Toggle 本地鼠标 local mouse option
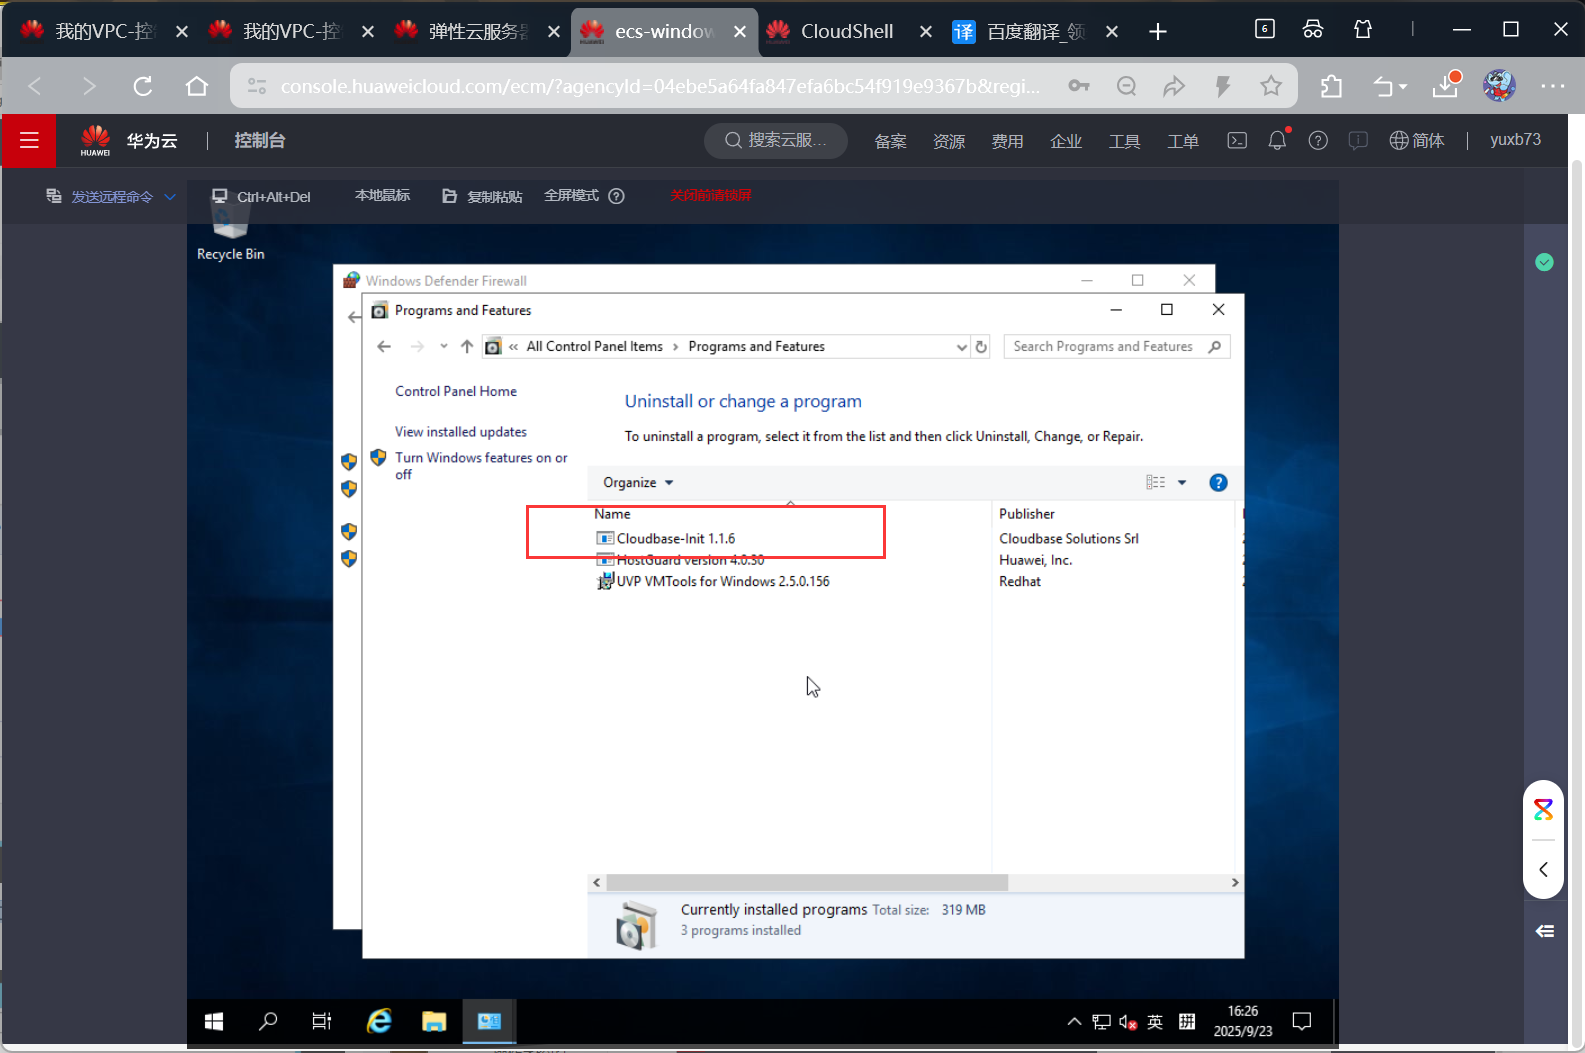 pyautogui.click(x=382, y=195)
